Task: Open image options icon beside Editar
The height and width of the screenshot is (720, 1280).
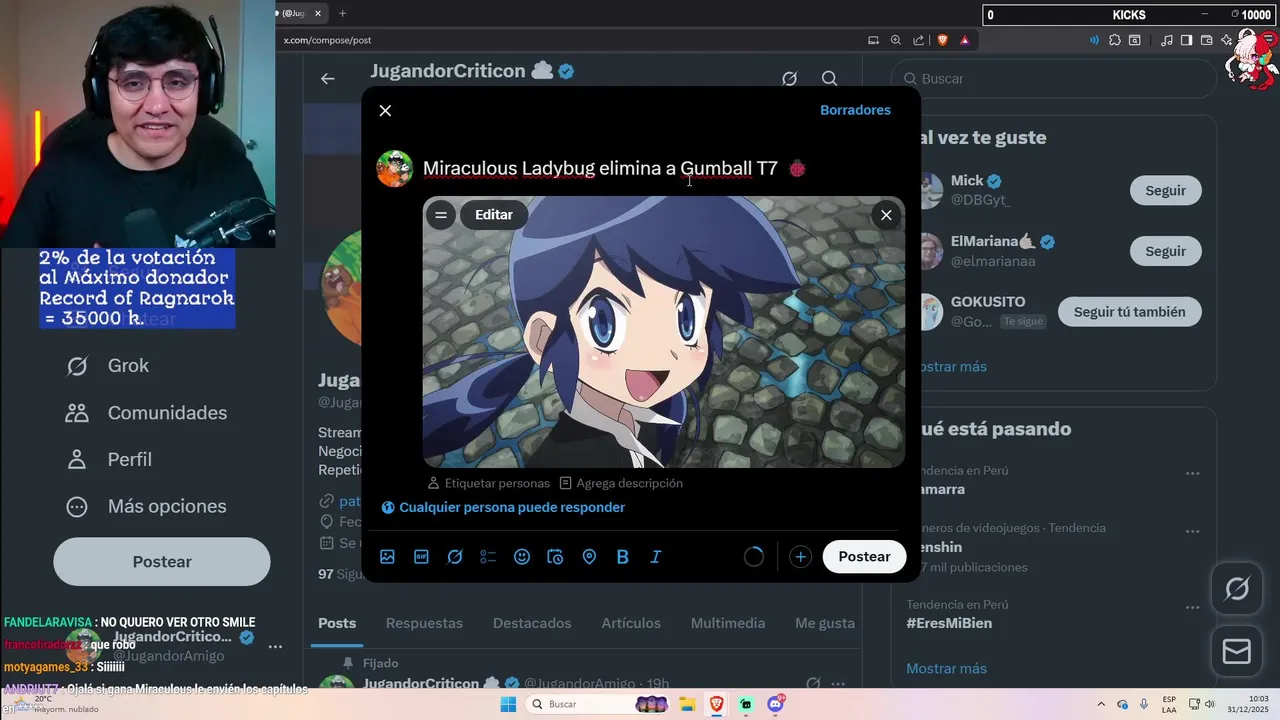Action: [x=440, y=215]
